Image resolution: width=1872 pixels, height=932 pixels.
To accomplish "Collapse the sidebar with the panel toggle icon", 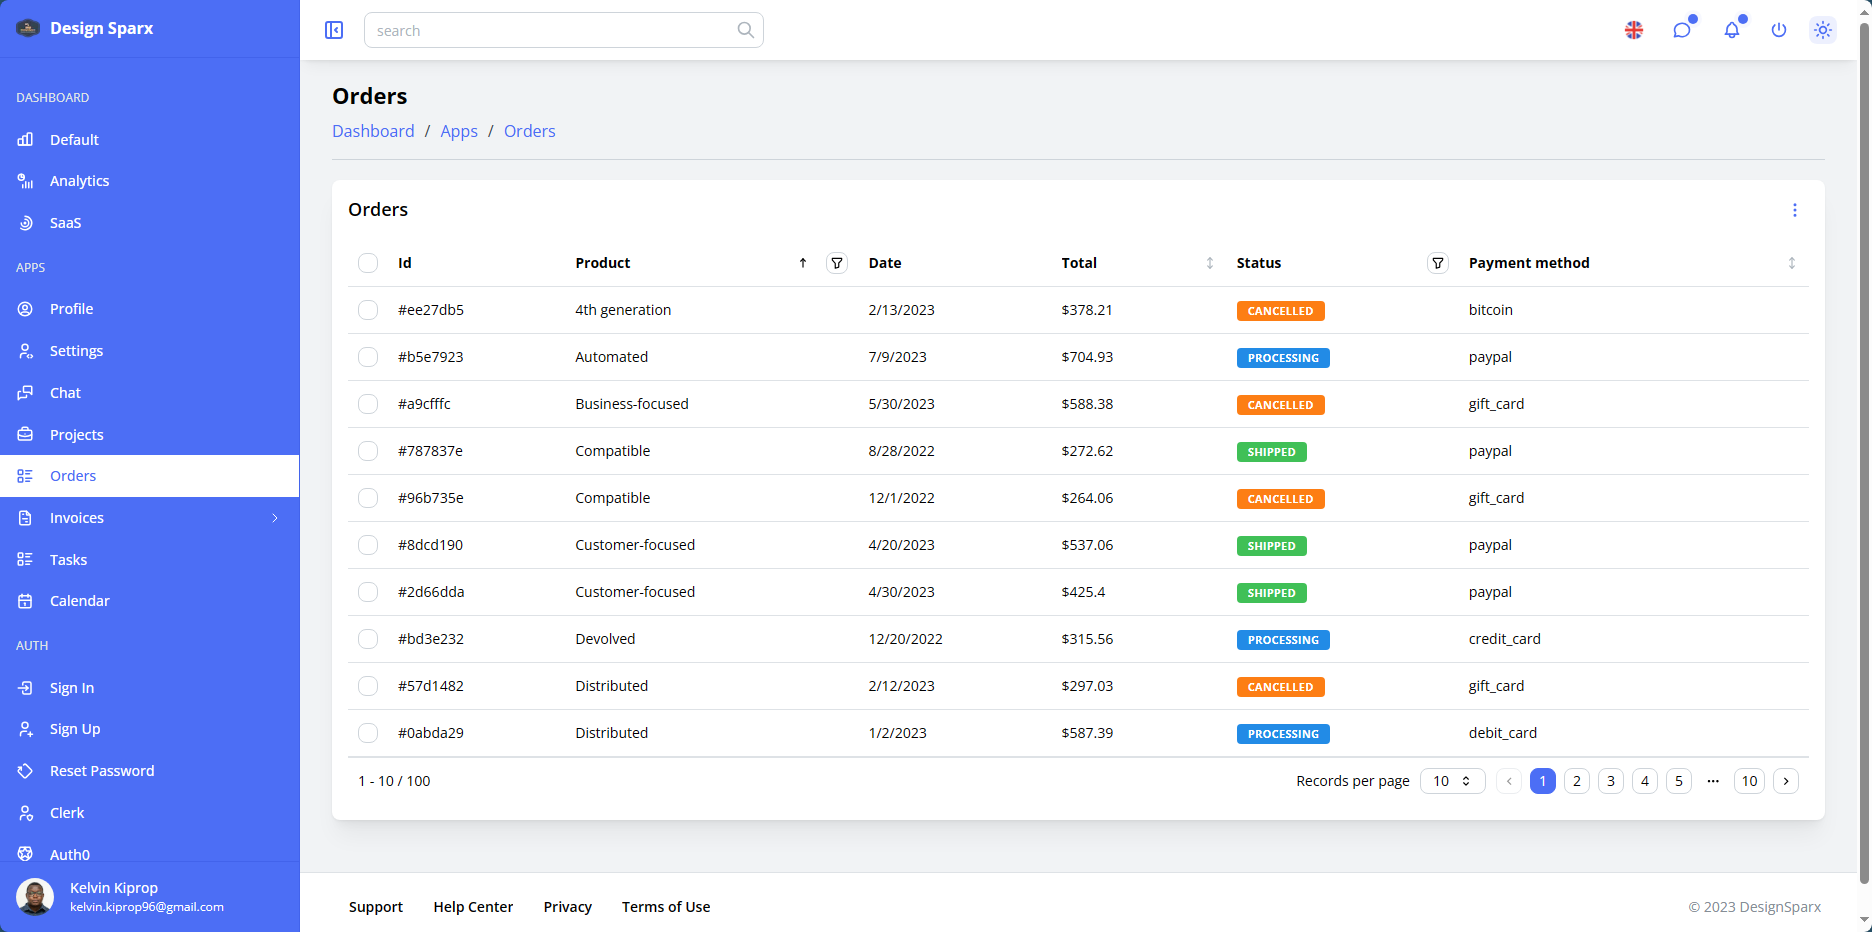I will click(x=334, y=30).
